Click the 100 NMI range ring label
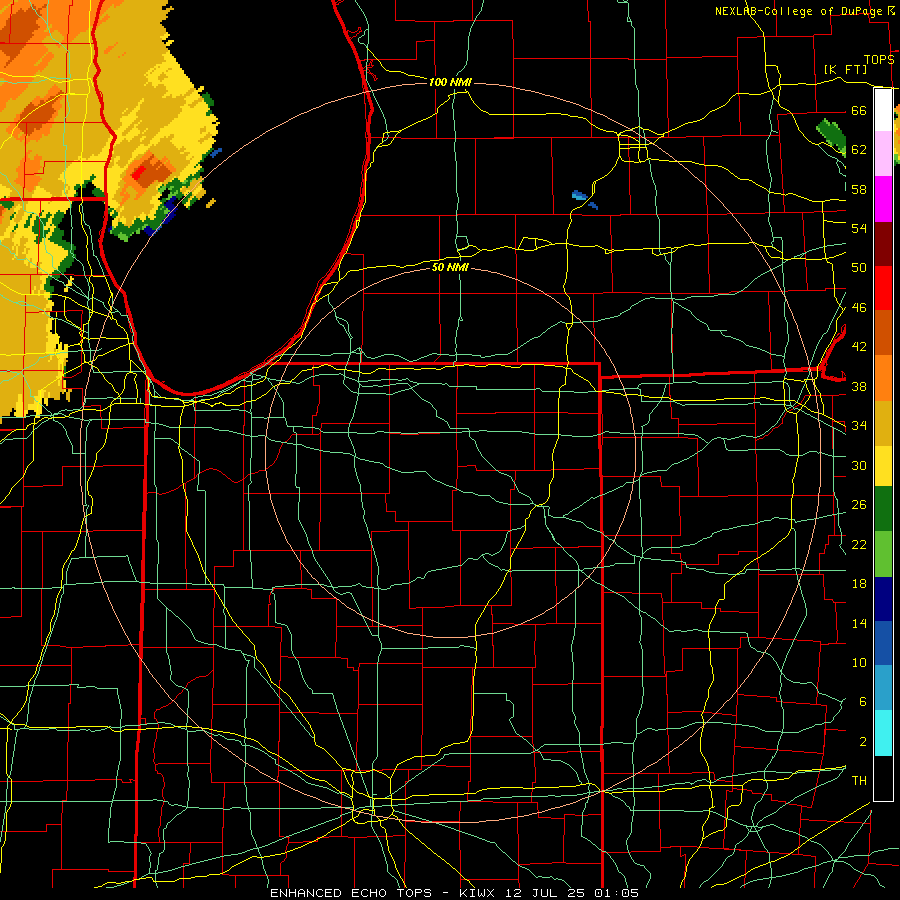 tap(450, 83)
